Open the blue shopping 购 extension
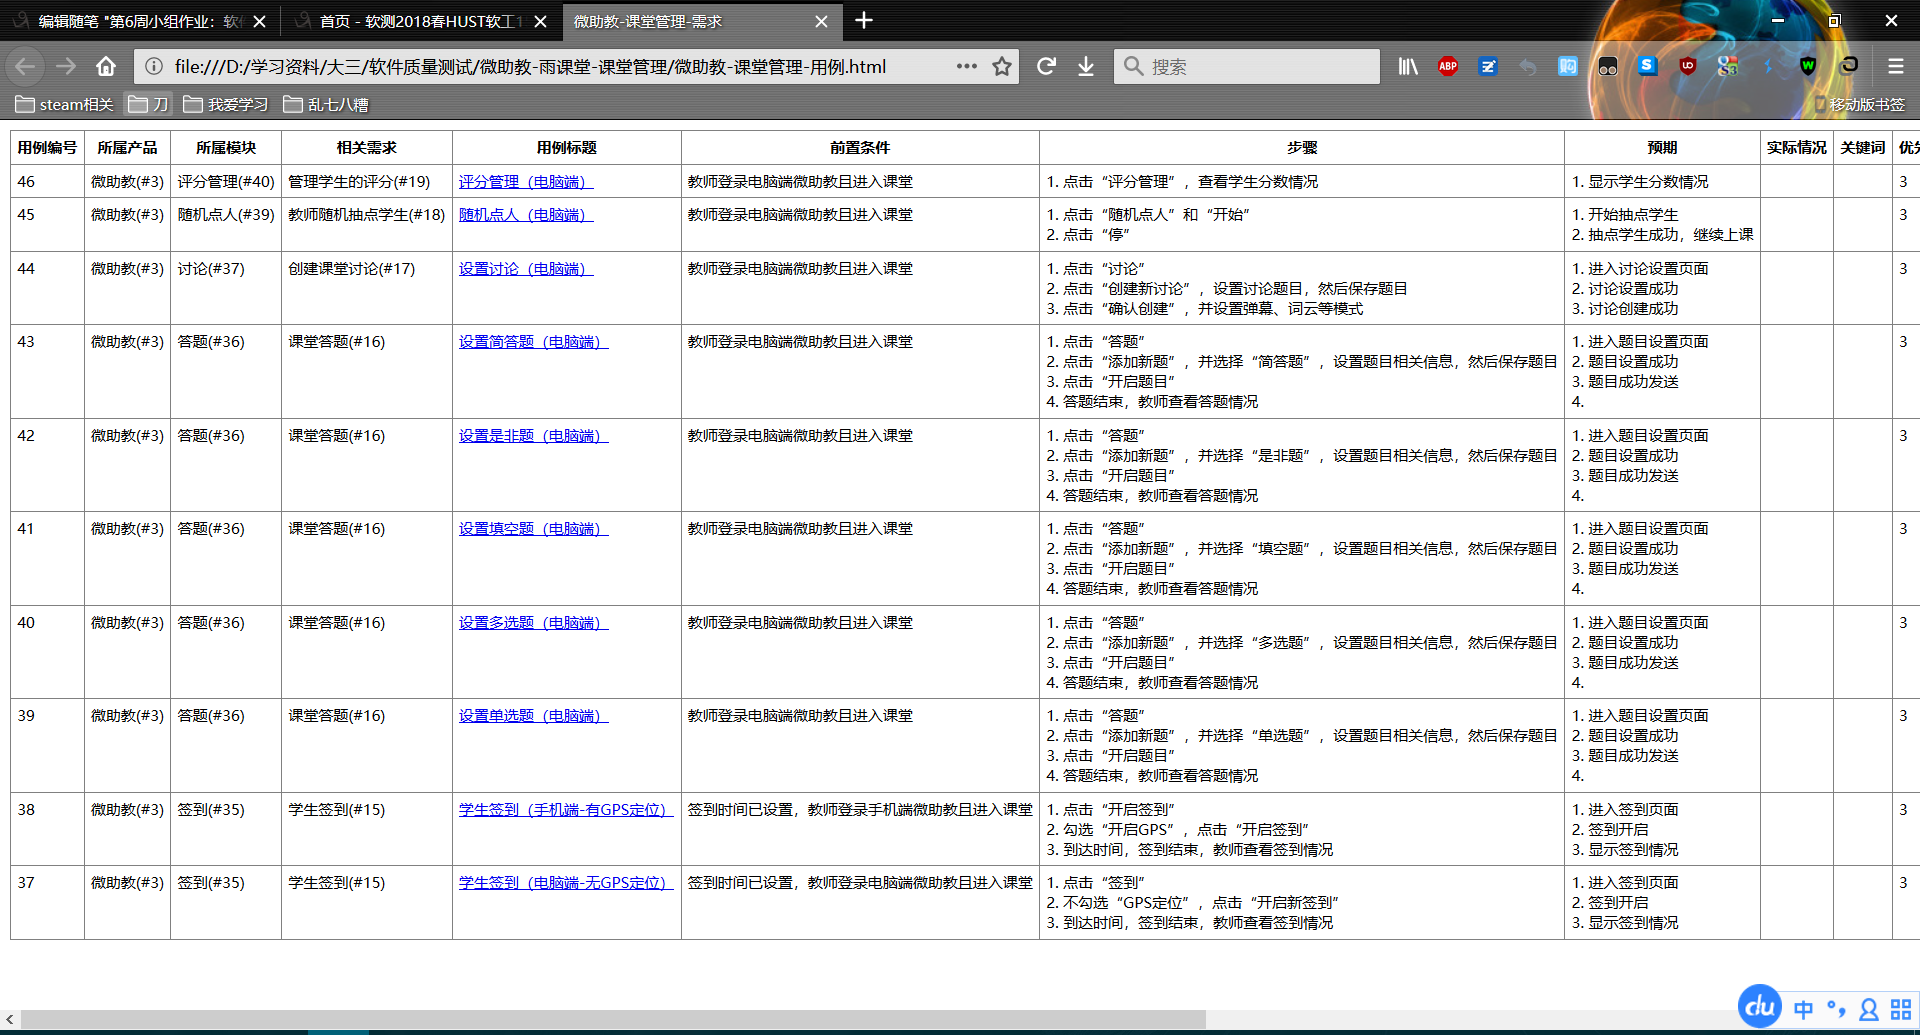The height and width of the screenshot is (1035, 1920). point(1568,66)
